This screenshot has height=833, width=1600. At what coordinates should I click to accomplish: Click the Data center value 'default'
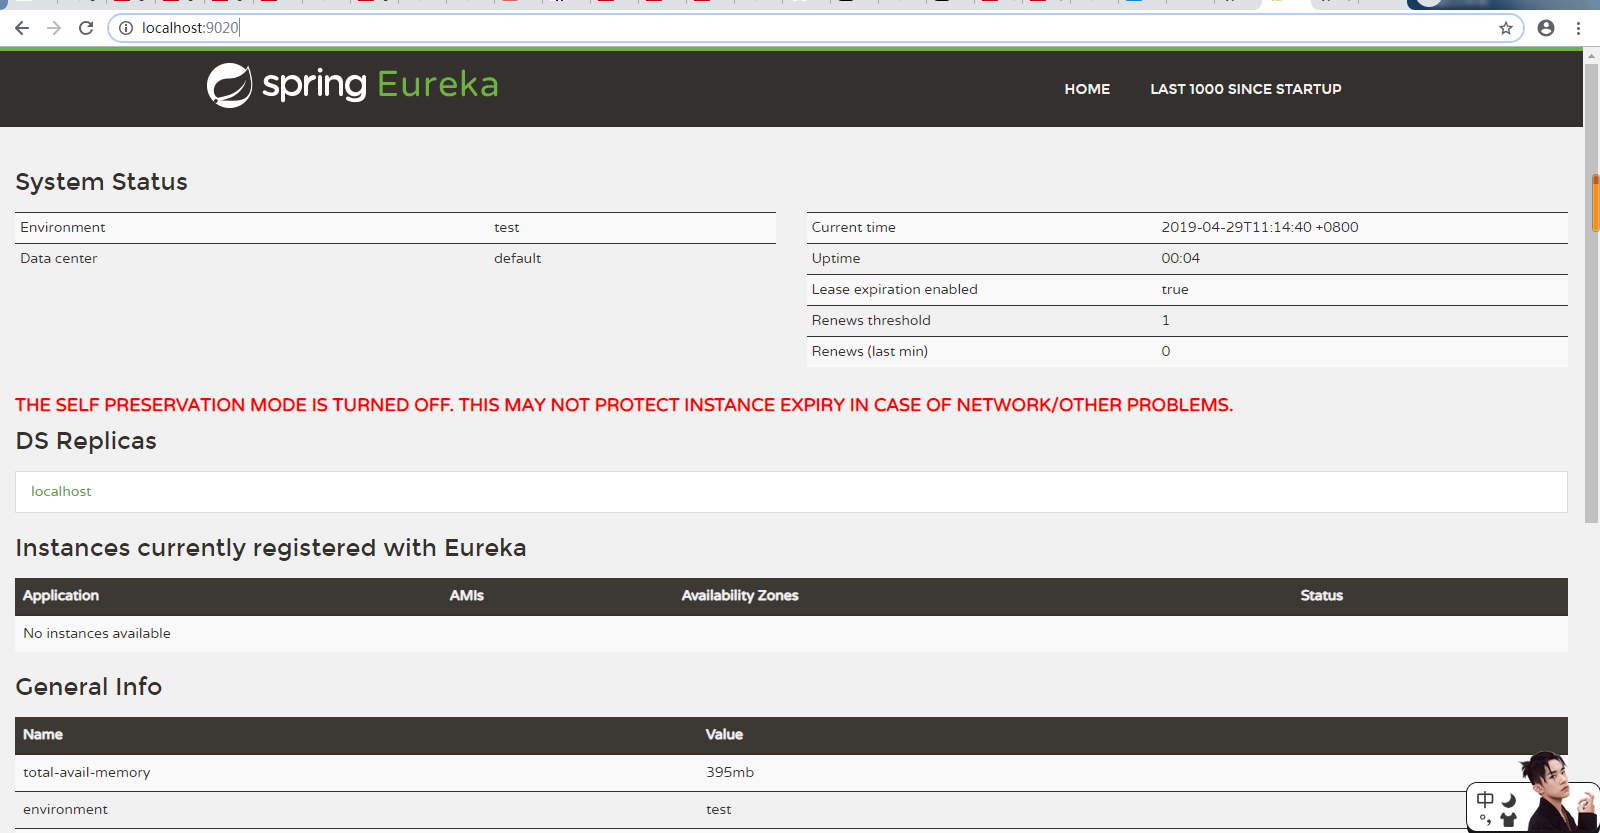(x=517, y=258)
